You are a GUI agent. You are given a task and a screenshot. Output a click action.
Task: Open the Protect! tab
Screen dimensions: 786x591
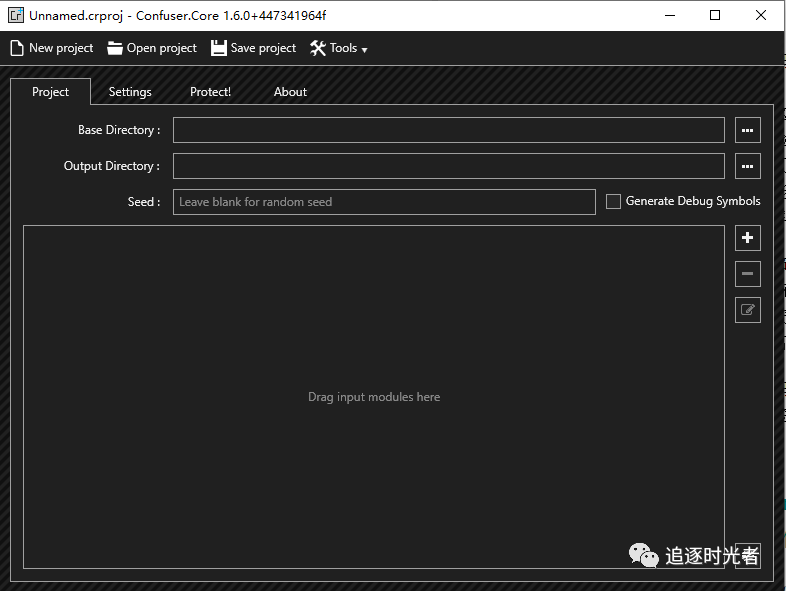(210, 92)
